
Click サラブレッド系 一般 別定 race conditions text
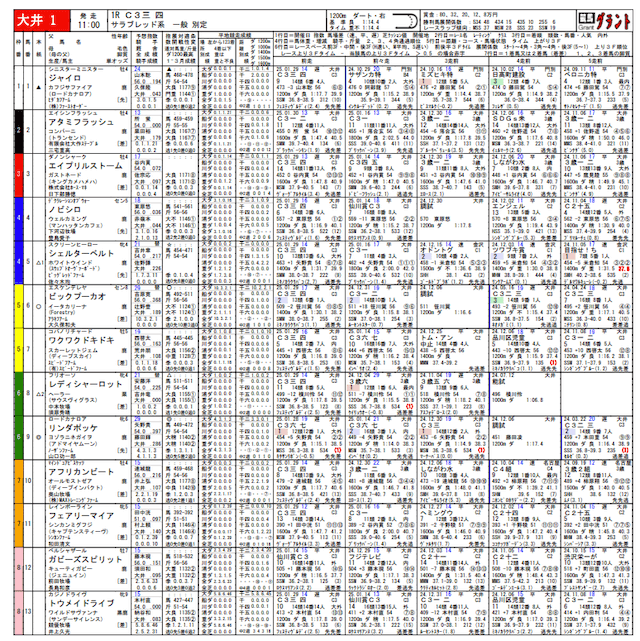(x=159, y=25)
